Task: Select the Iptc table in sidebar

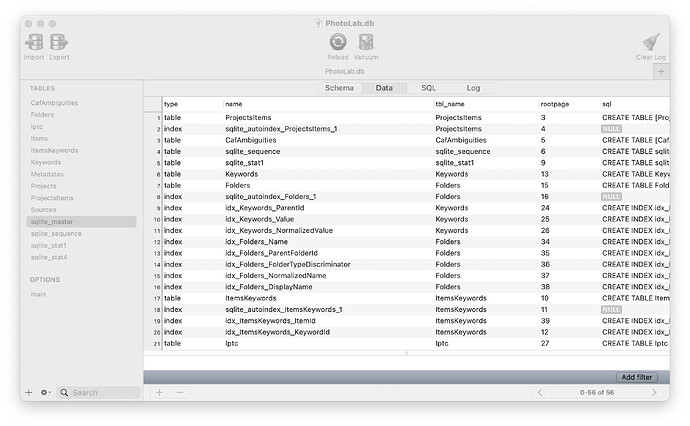Action: (x=37, y=127)
